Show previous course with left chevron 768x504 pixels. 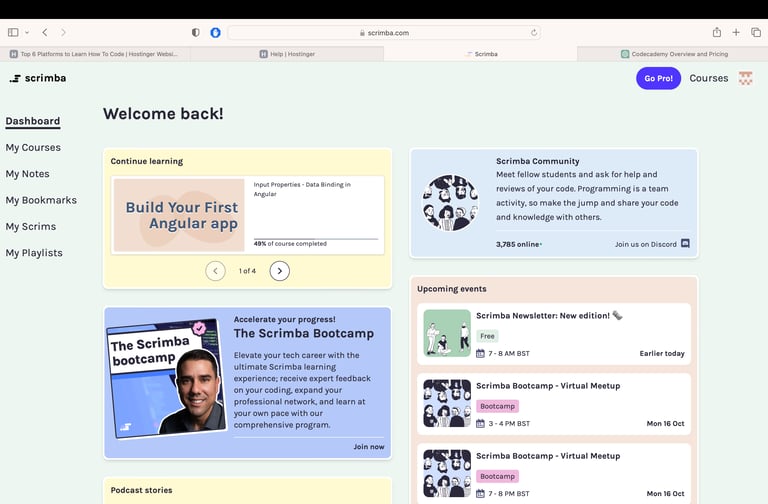(x=216, y=271)
